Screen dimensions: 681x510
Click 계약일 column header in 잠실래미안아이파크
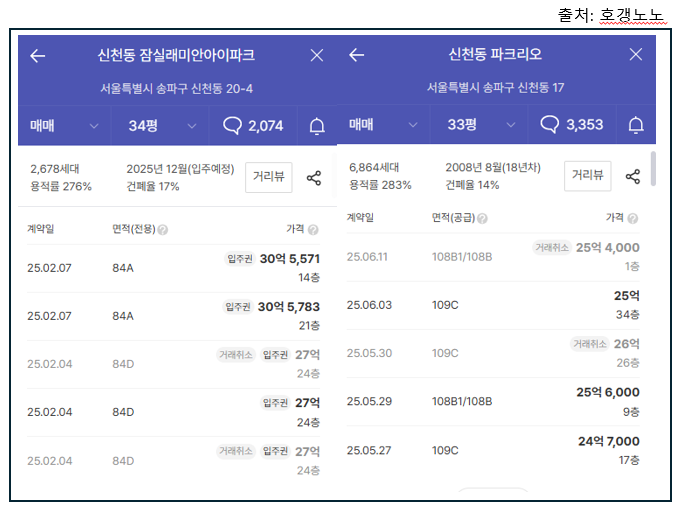[40, 229]
